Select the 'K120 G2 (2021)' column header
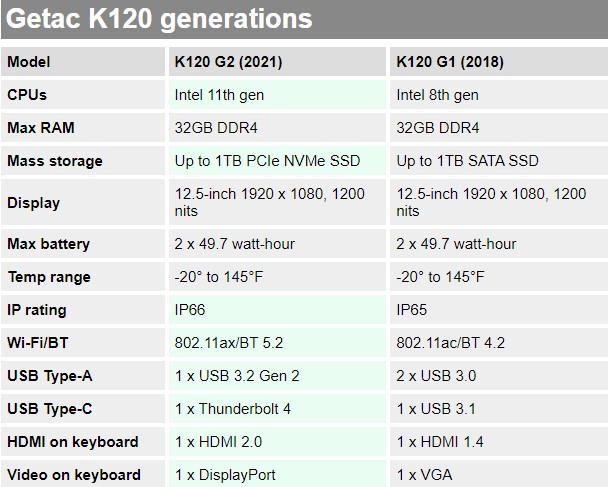The height and width of the screenshot is (487, 610). [228, 62]
